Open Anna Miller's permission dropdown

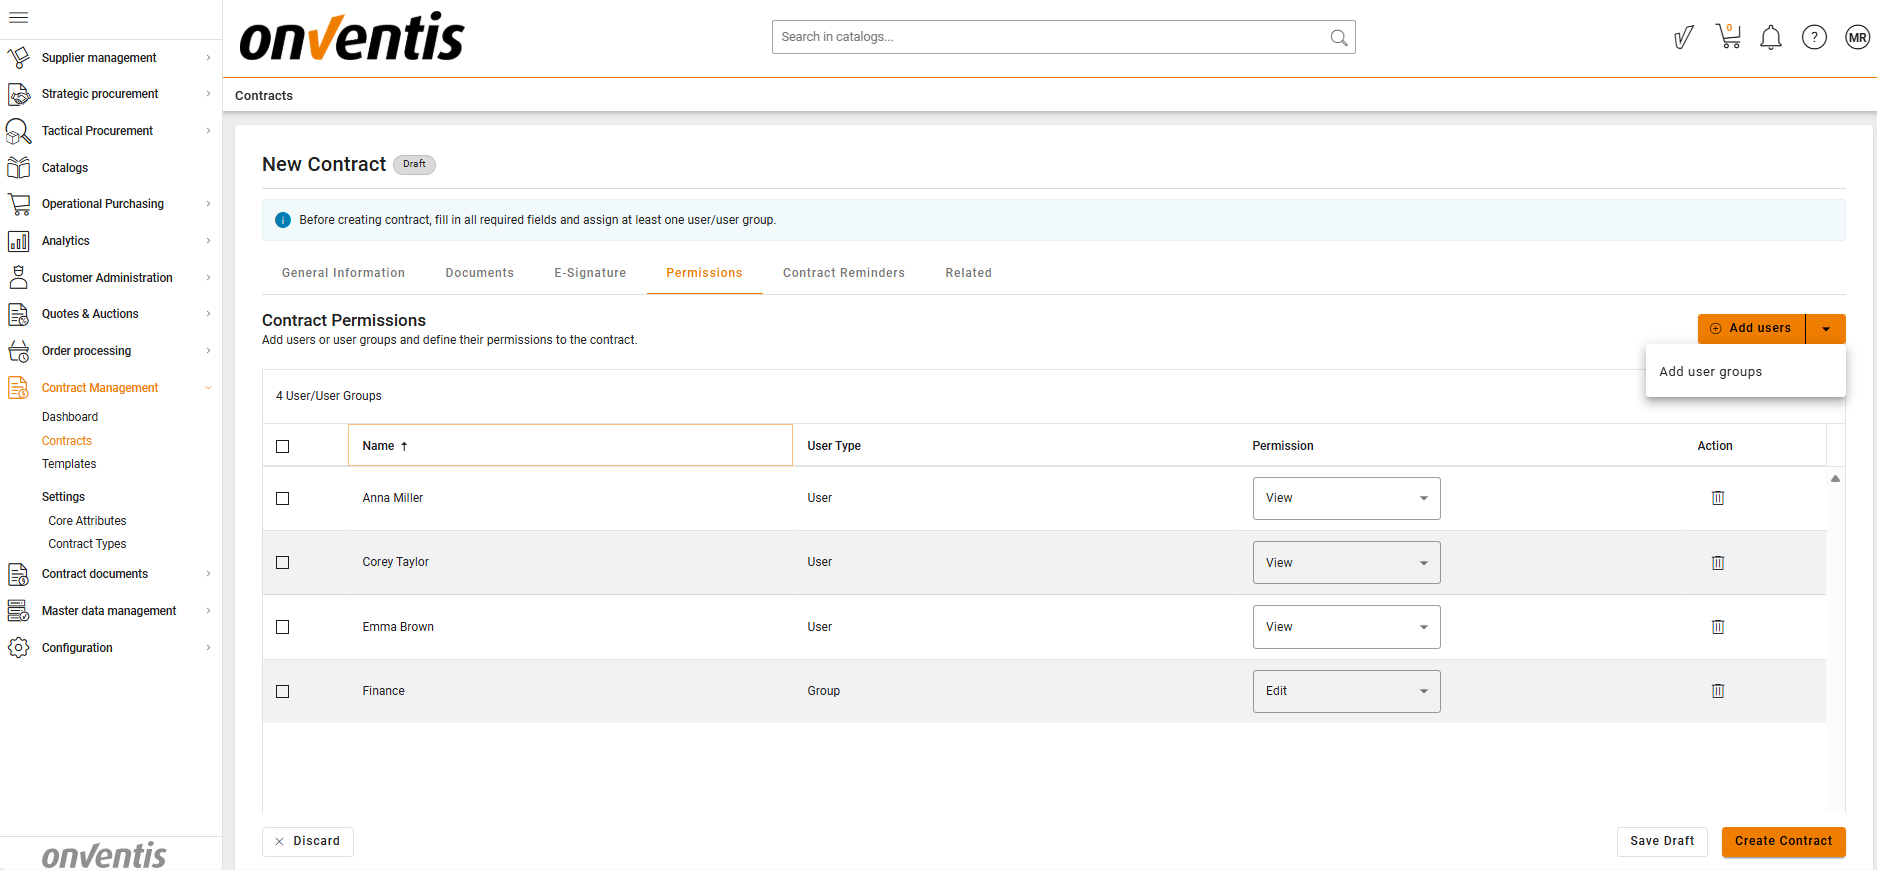[x=1345, y=498]
